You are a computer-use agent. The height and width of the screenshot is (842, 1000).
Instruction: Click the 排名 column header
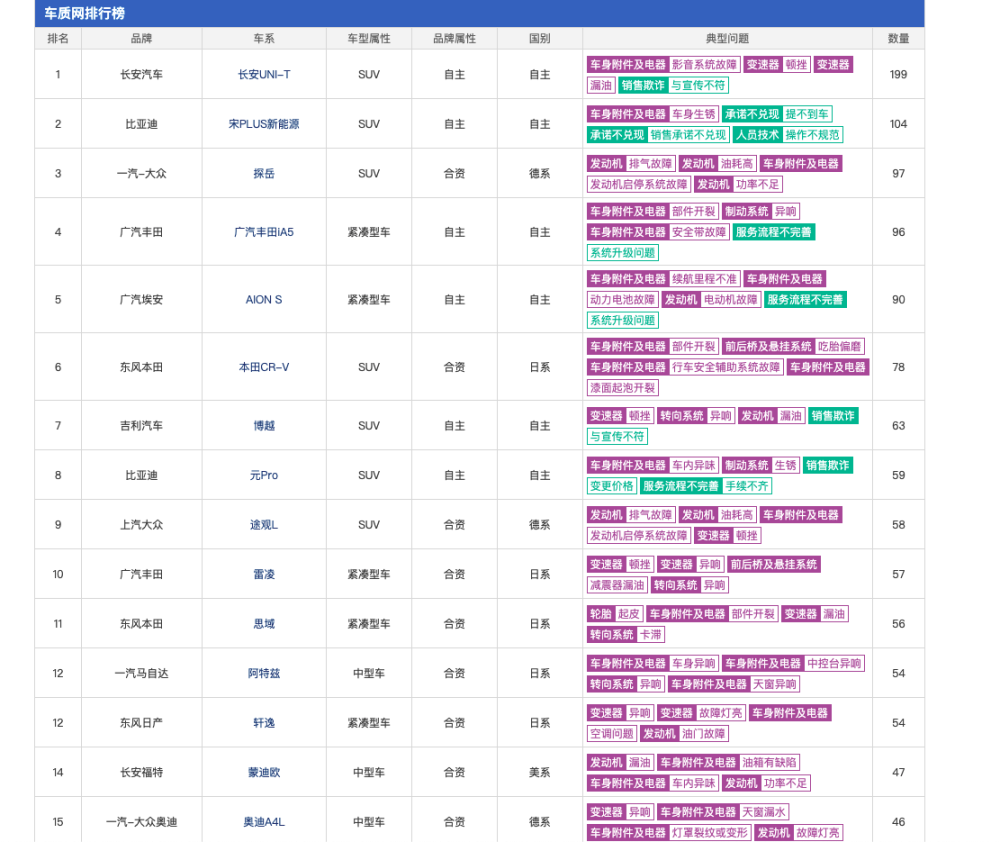coord(58,39)
